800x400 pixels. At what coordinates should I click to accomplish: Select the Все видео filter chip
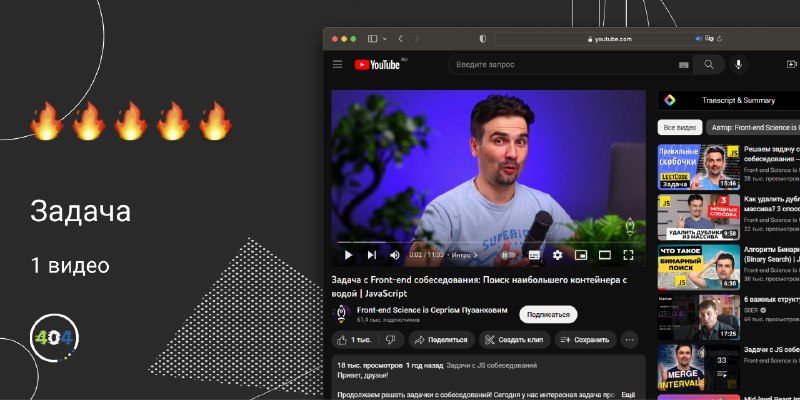[x=680, y=128]
